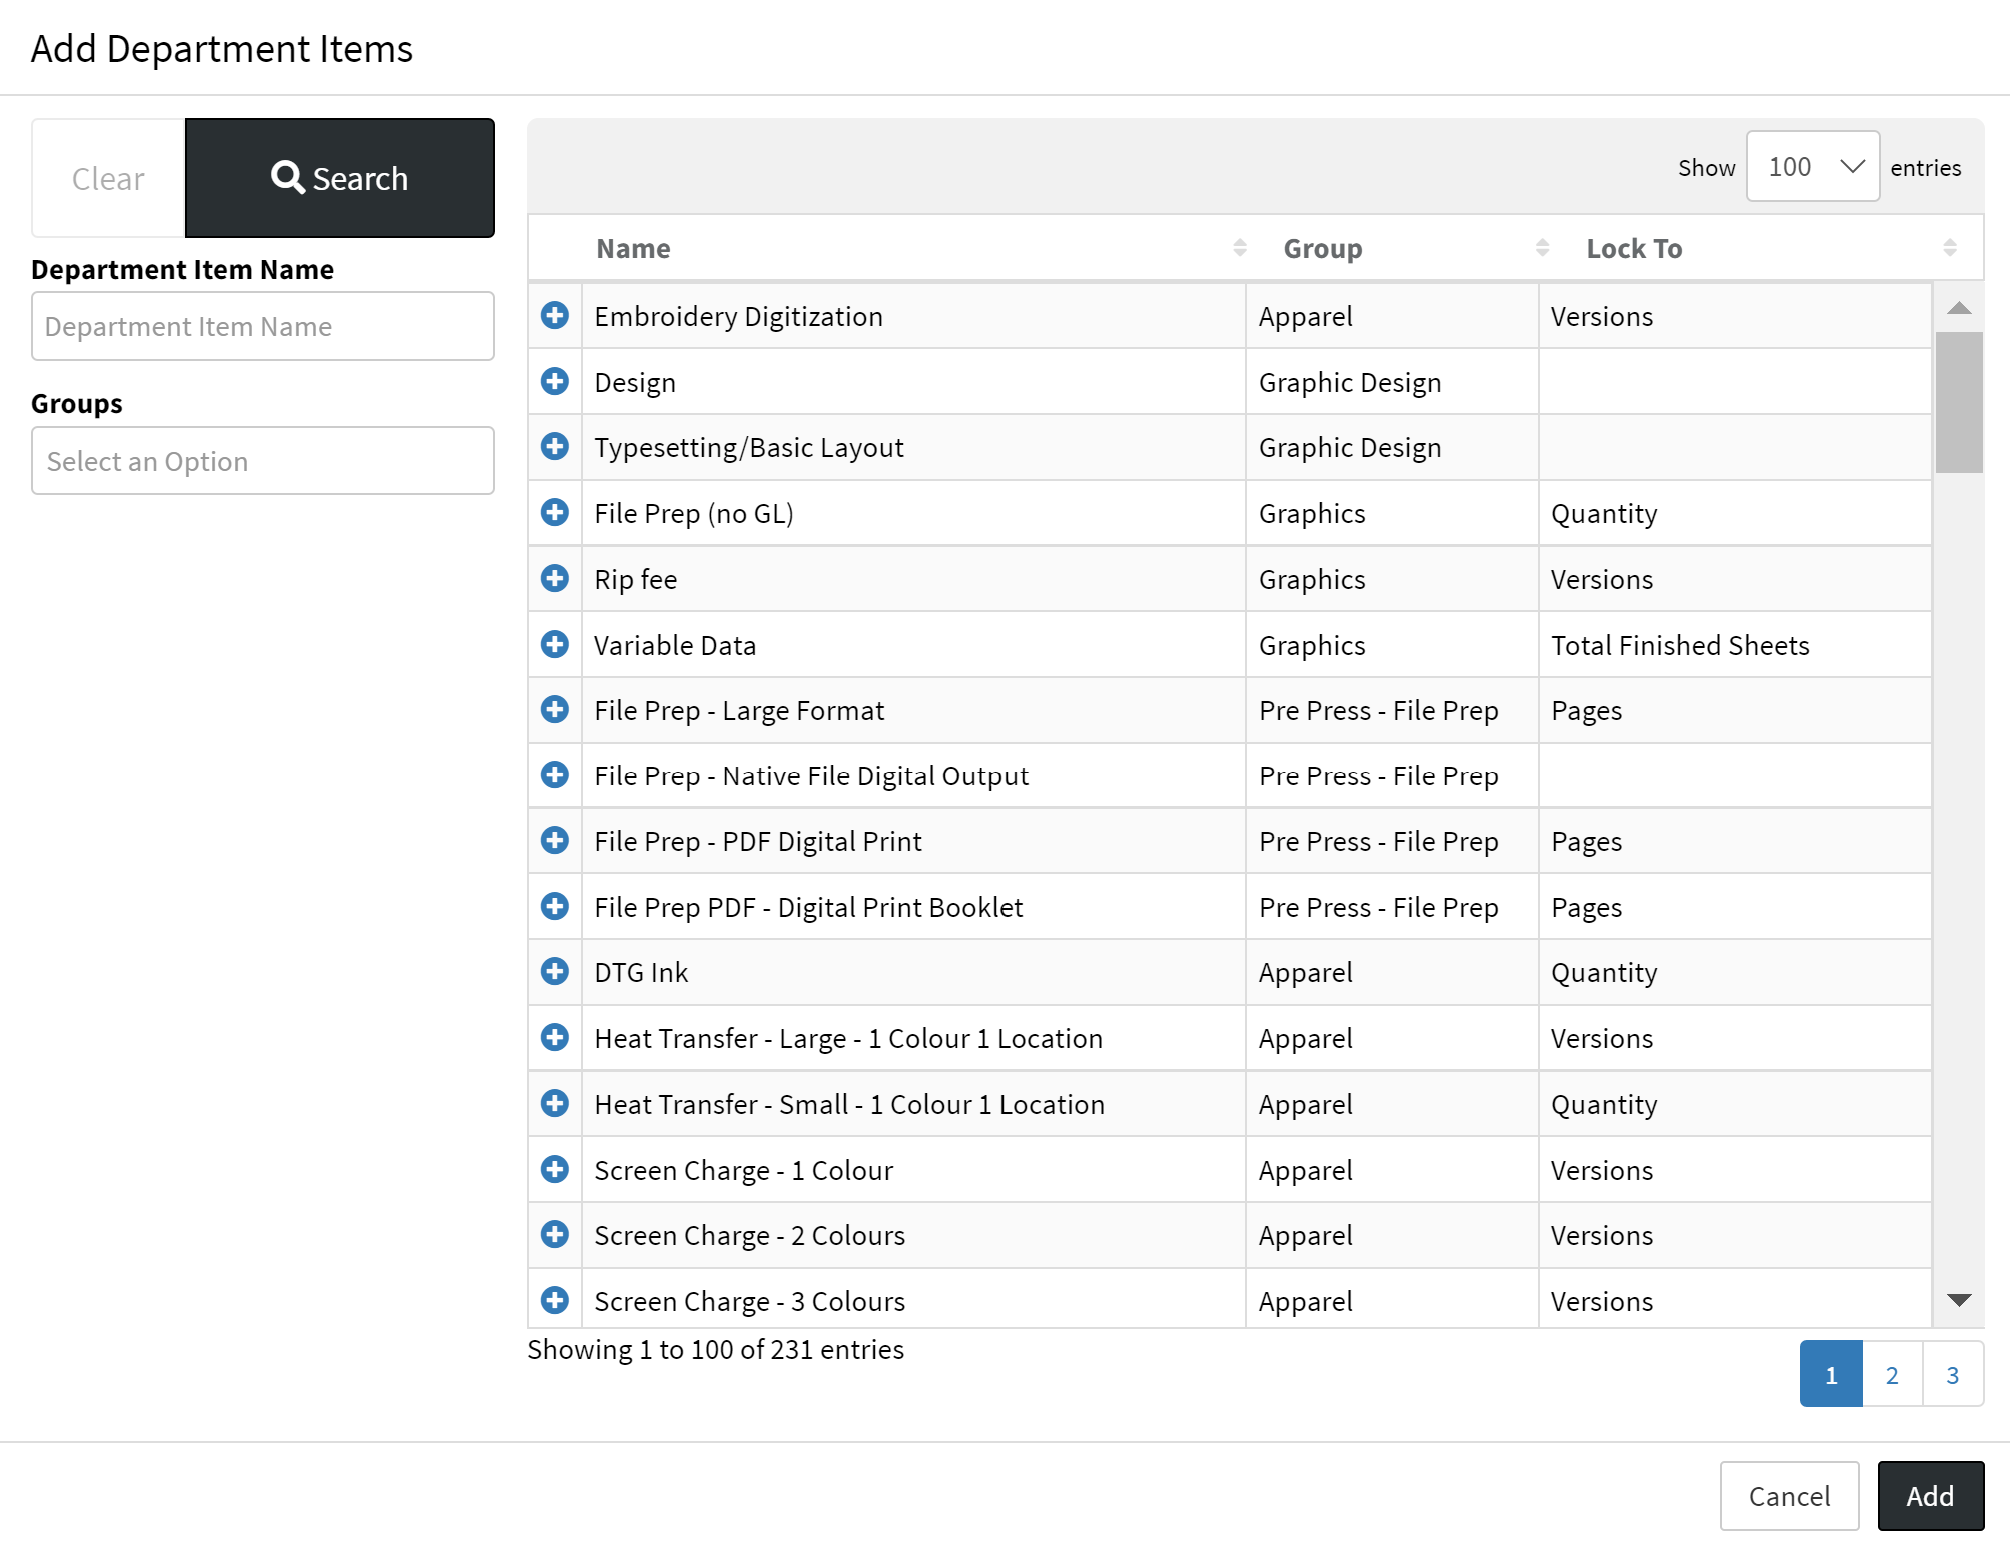This screenshot has width=2010, height=1545.
Task: Click plus icon for DTG Ink
Action: pos(555,971)
